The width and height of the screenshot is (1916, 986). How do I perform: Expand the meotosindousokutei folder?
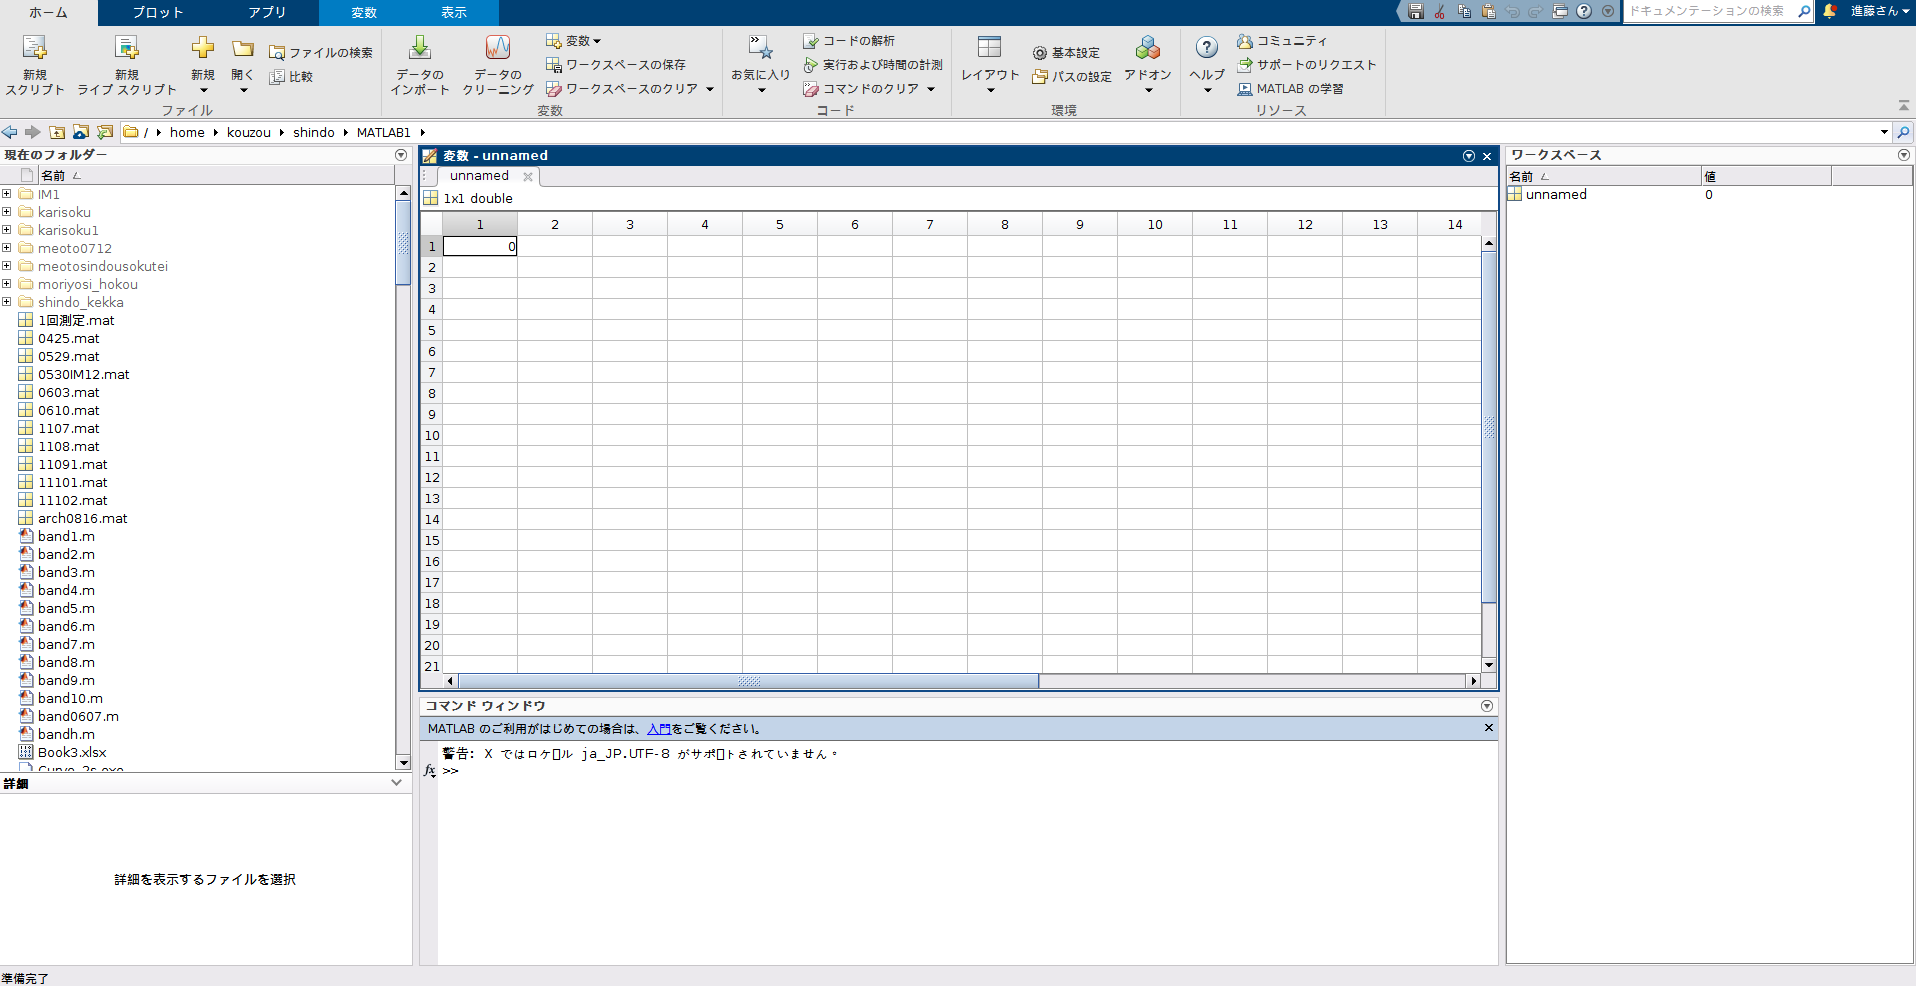6,266
